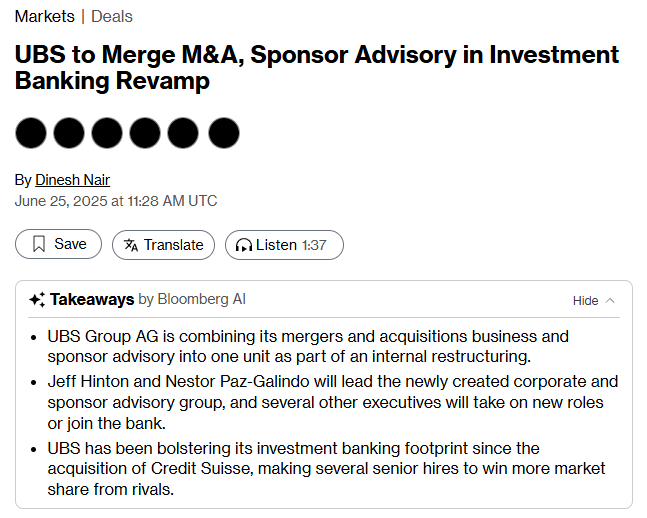Click the UBS article headline
Image resolution: width=647 pixels, height=518 pixels.
(x=316, y=67)
